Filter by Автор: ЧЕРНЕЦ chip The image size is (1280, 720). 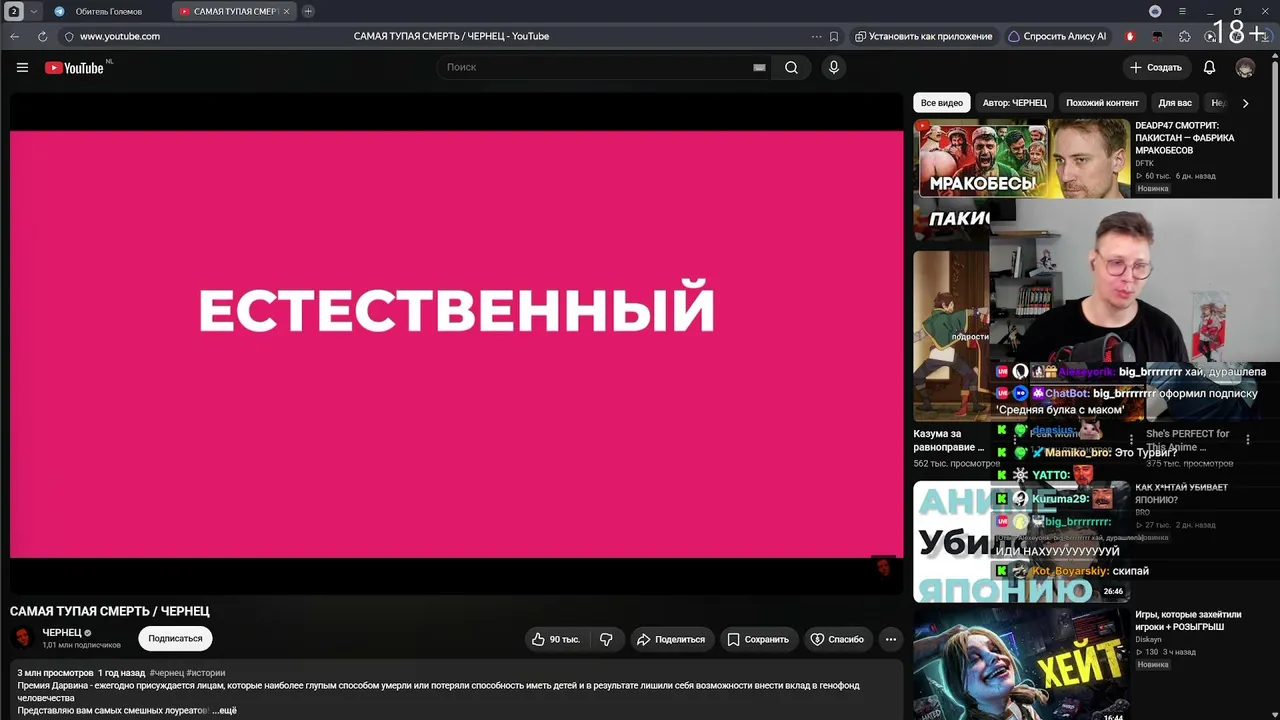[1014, 103]
